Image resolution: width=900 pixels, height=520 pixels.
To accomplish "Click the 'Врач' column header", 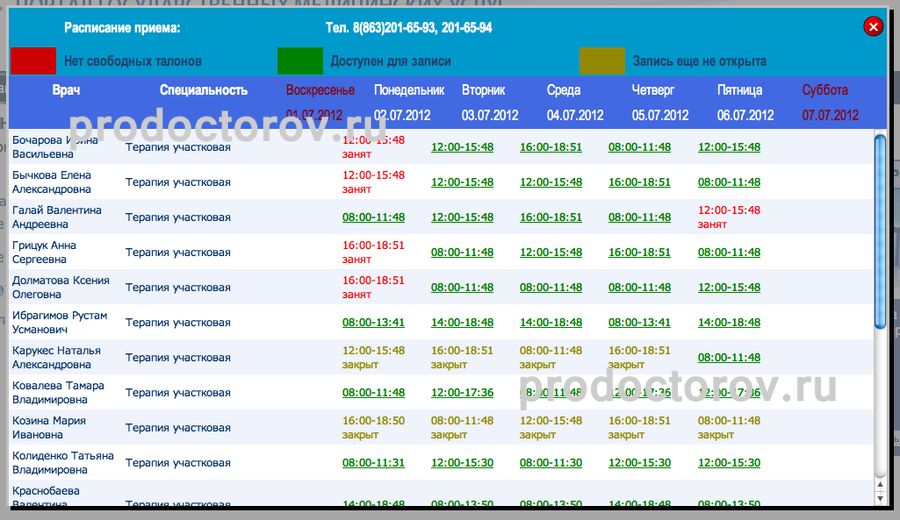I will click(x=66, y=90).
